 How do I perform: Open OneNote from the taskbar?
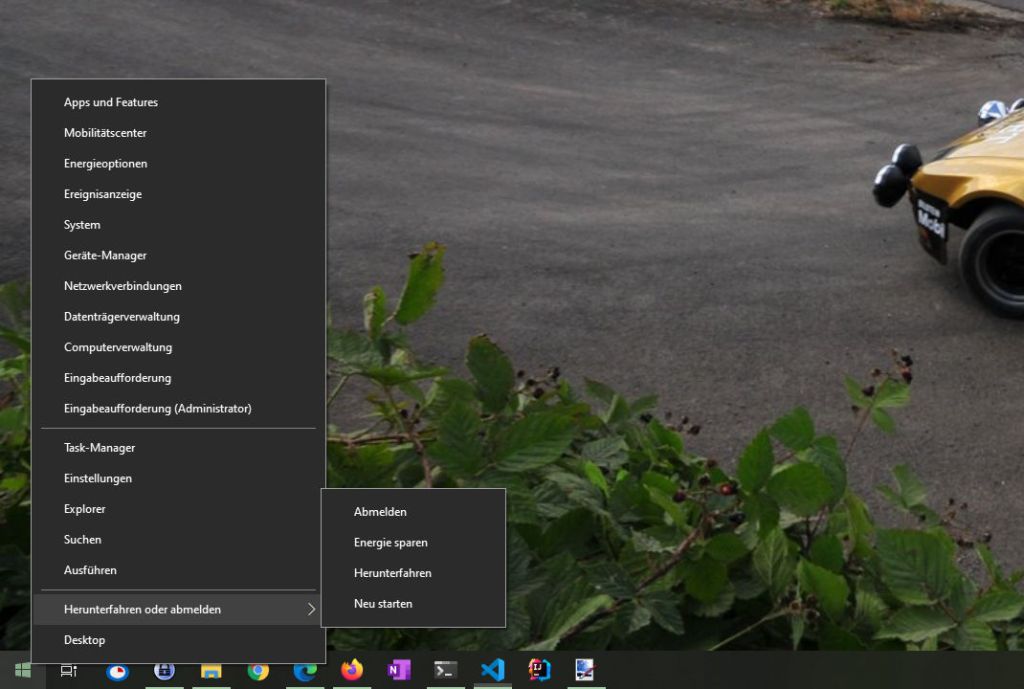399,670
